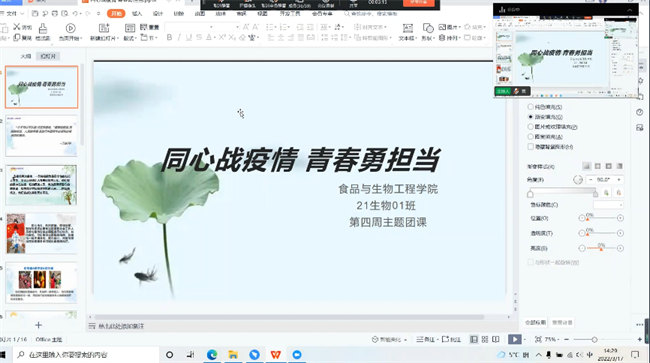Screen dimensions: 650x363
Task: Click the notes placeholder below the slide
Action: [x=121, y=326]
